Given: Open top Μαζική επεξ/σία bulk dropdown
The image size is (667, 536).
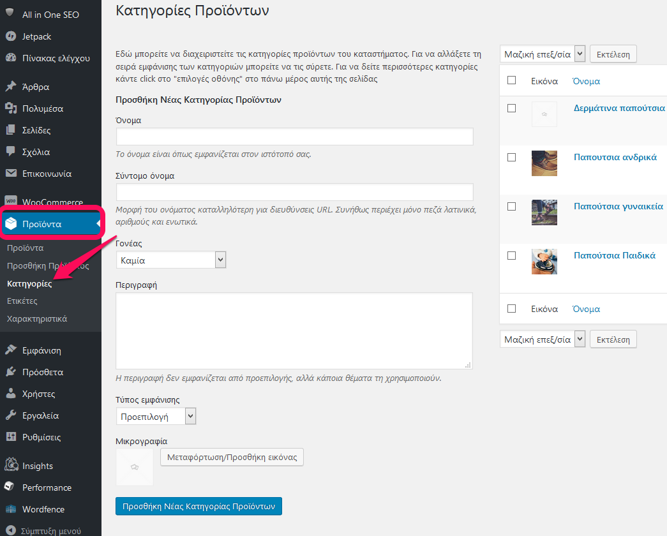Looking at the screenshot, I should [x=543, y=54].
